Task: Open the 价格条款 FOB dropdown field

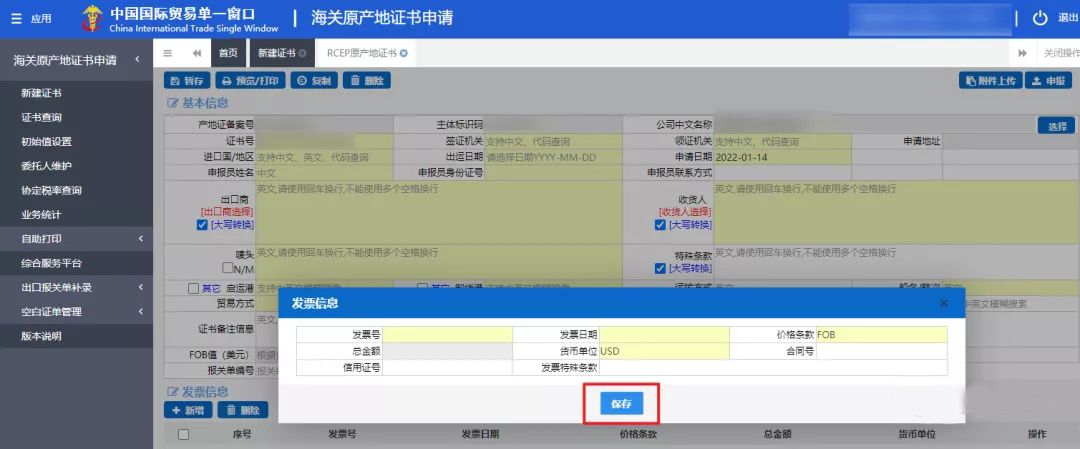Action: 881,335
